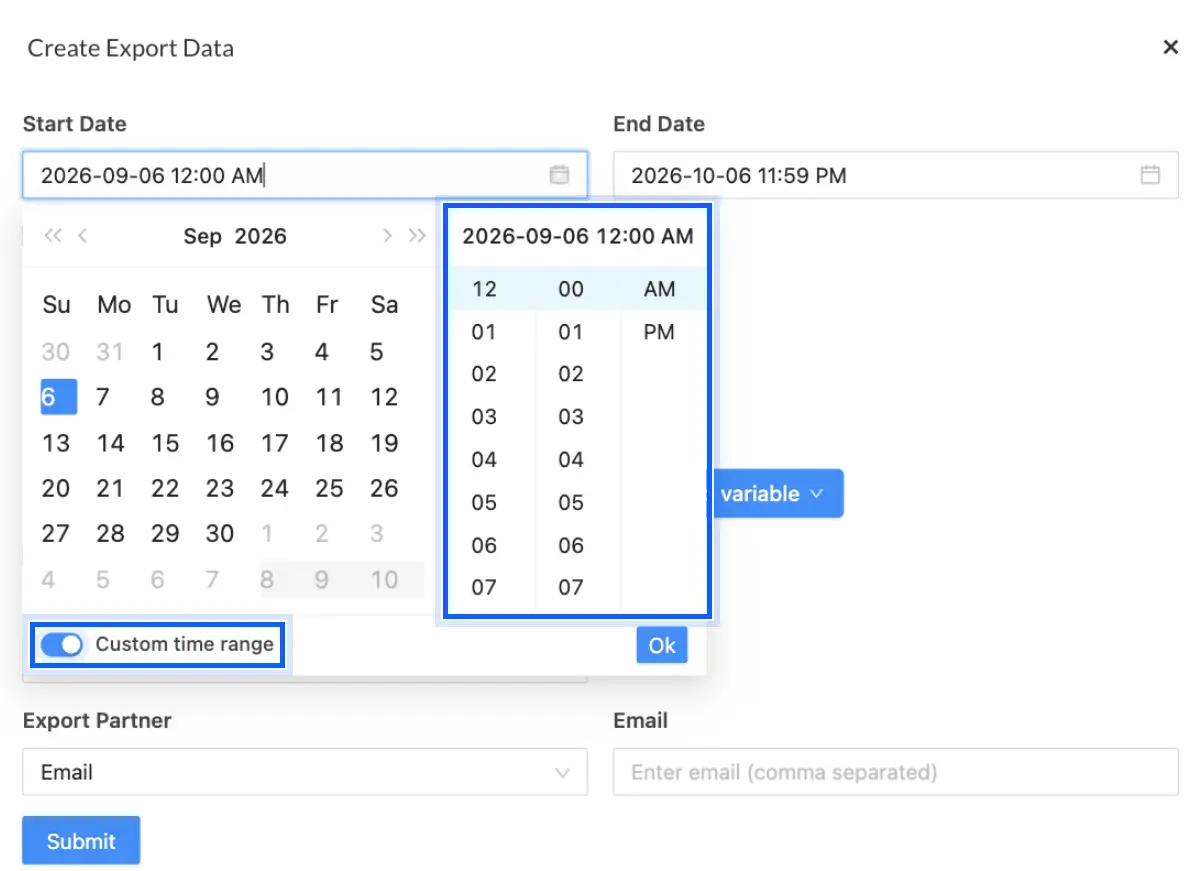
Task: Pick September 18 in the calendar
Action: pos(329,443)
